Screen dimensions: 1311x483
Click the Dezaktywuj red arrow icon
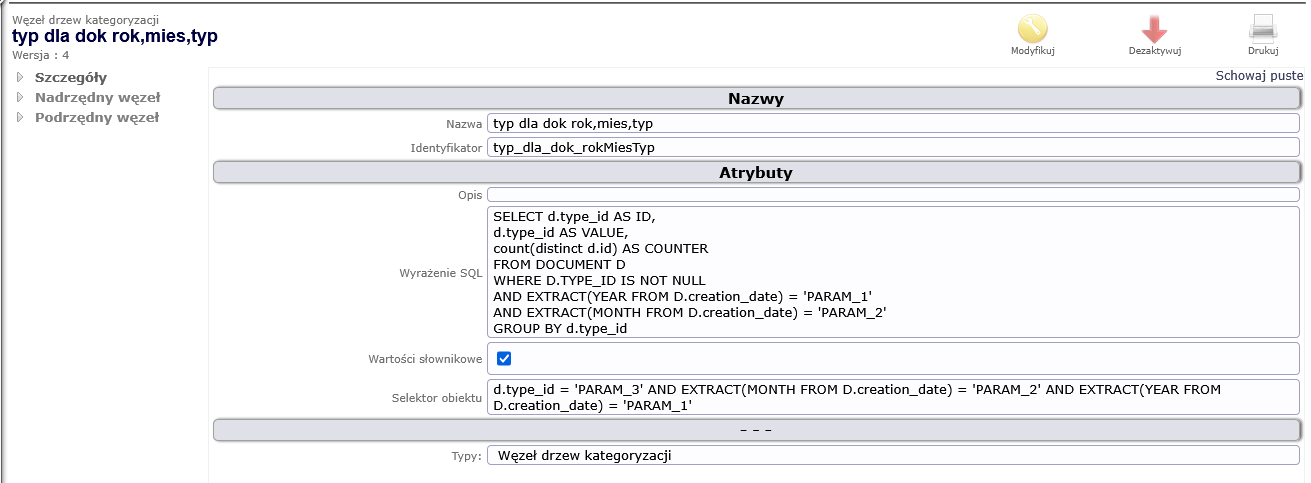pos(1154,29)
